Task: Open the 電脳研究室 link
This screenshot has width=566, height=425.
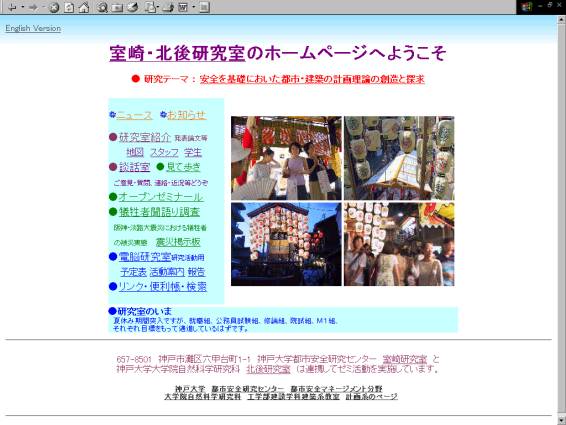Action: pos(145,257)
